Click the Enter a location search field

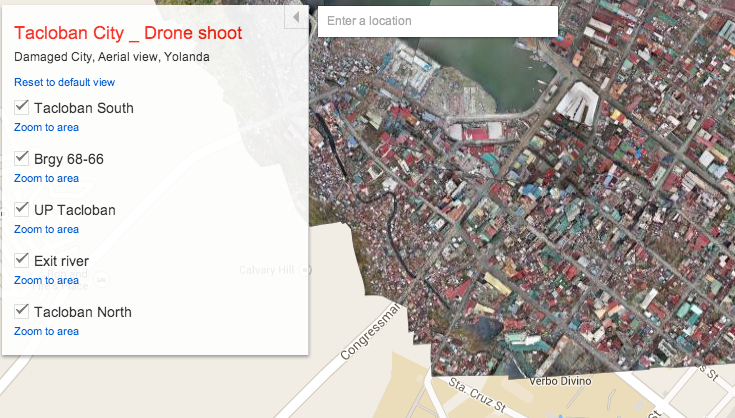[x=437, y=21]
